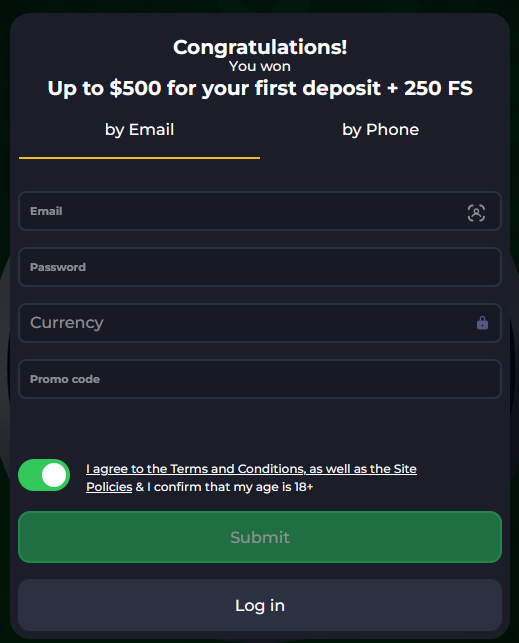Click the age 18+ confirmation text
Screen dimensions: 519x643
(230, 487)
